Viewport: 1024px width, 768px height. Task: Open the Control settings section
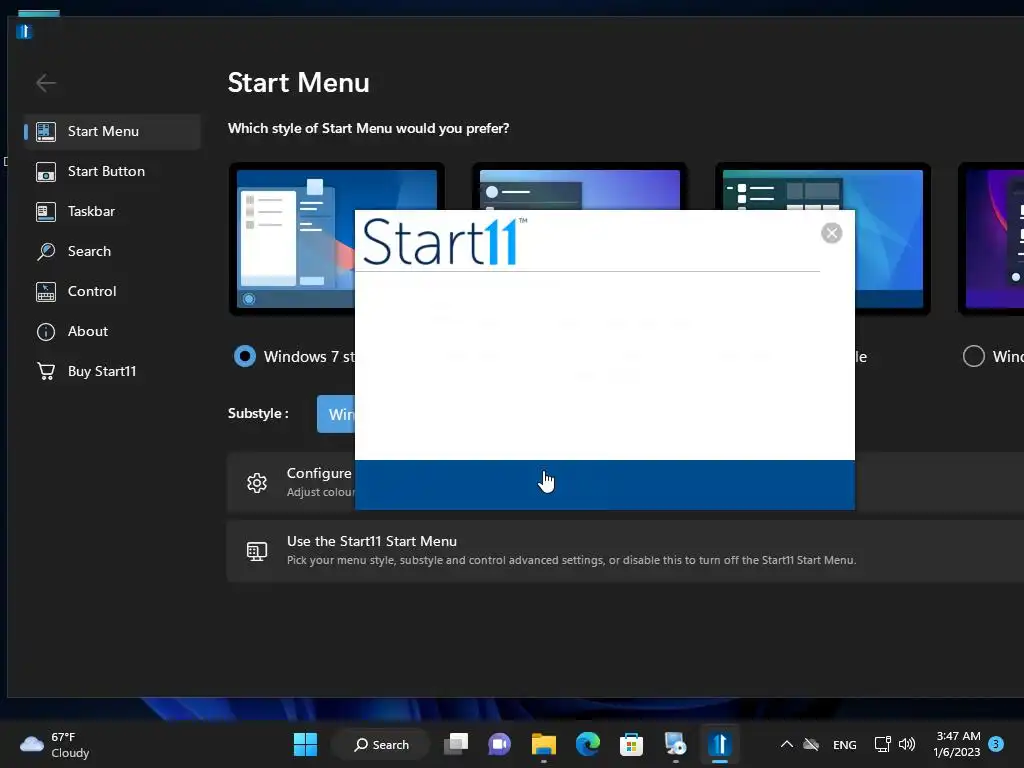112,291
